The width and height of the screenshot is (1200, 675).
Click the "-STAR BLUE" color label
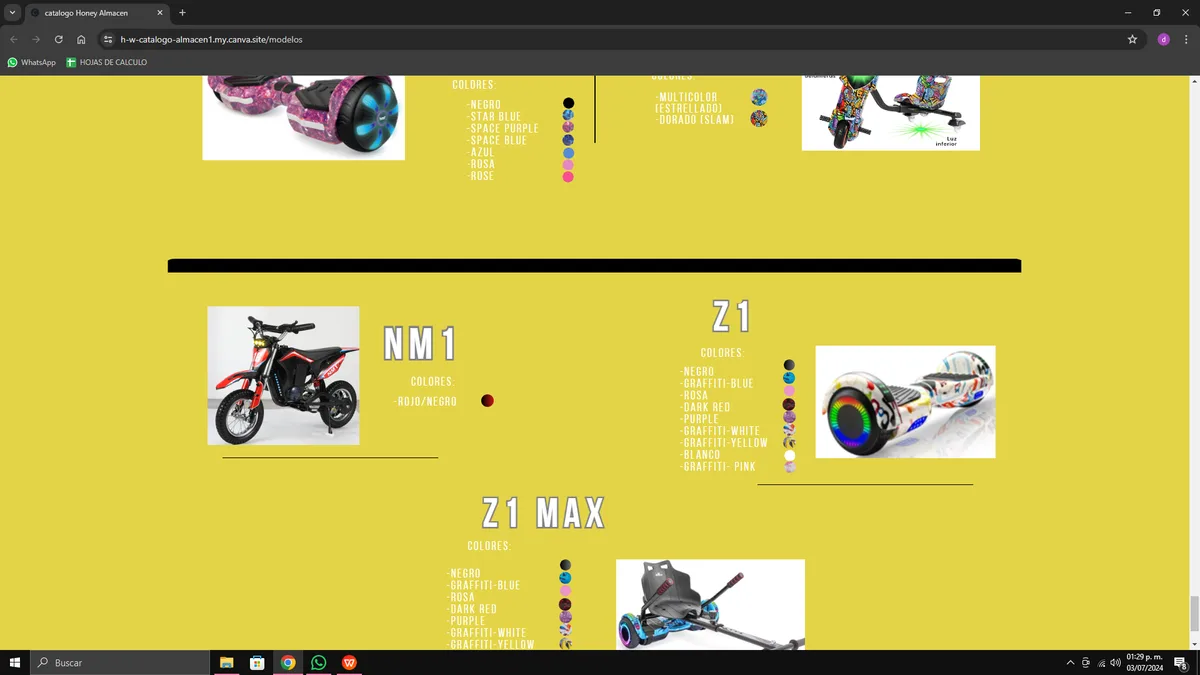click(493, 116)
